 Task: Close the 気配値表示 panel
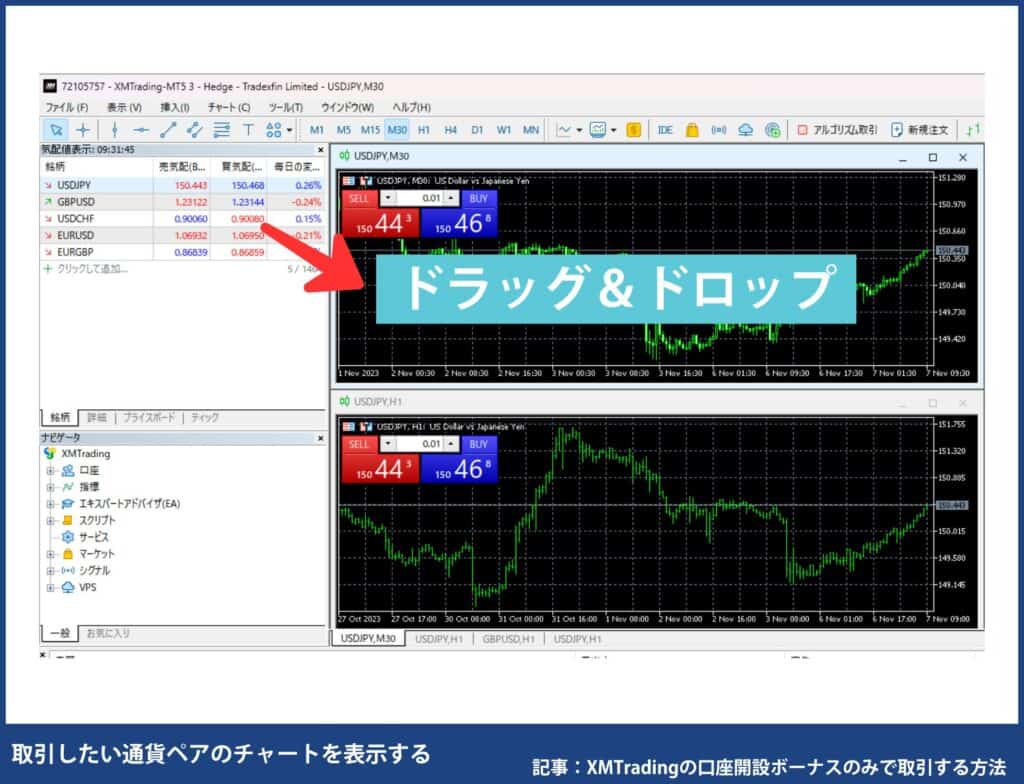coord(320,150)
